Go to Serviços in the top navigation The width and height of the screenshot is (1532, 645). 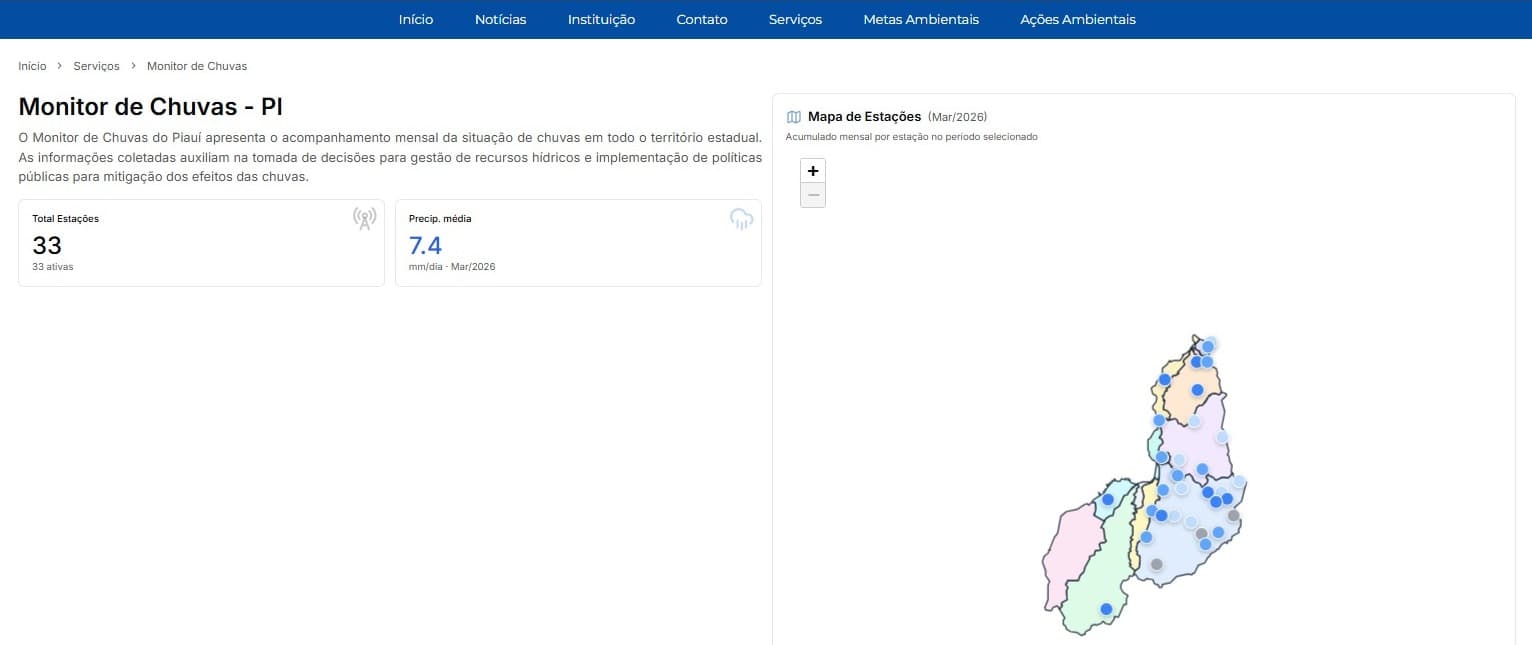(x=794, y=19)
